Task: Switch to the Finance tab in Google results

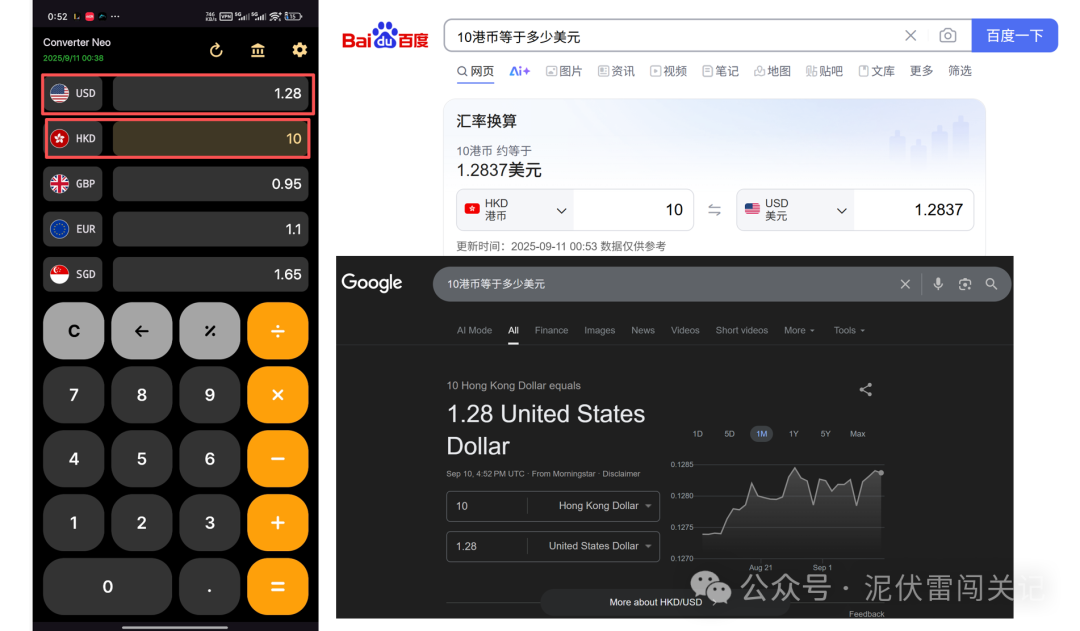Action: click(551, 330)
